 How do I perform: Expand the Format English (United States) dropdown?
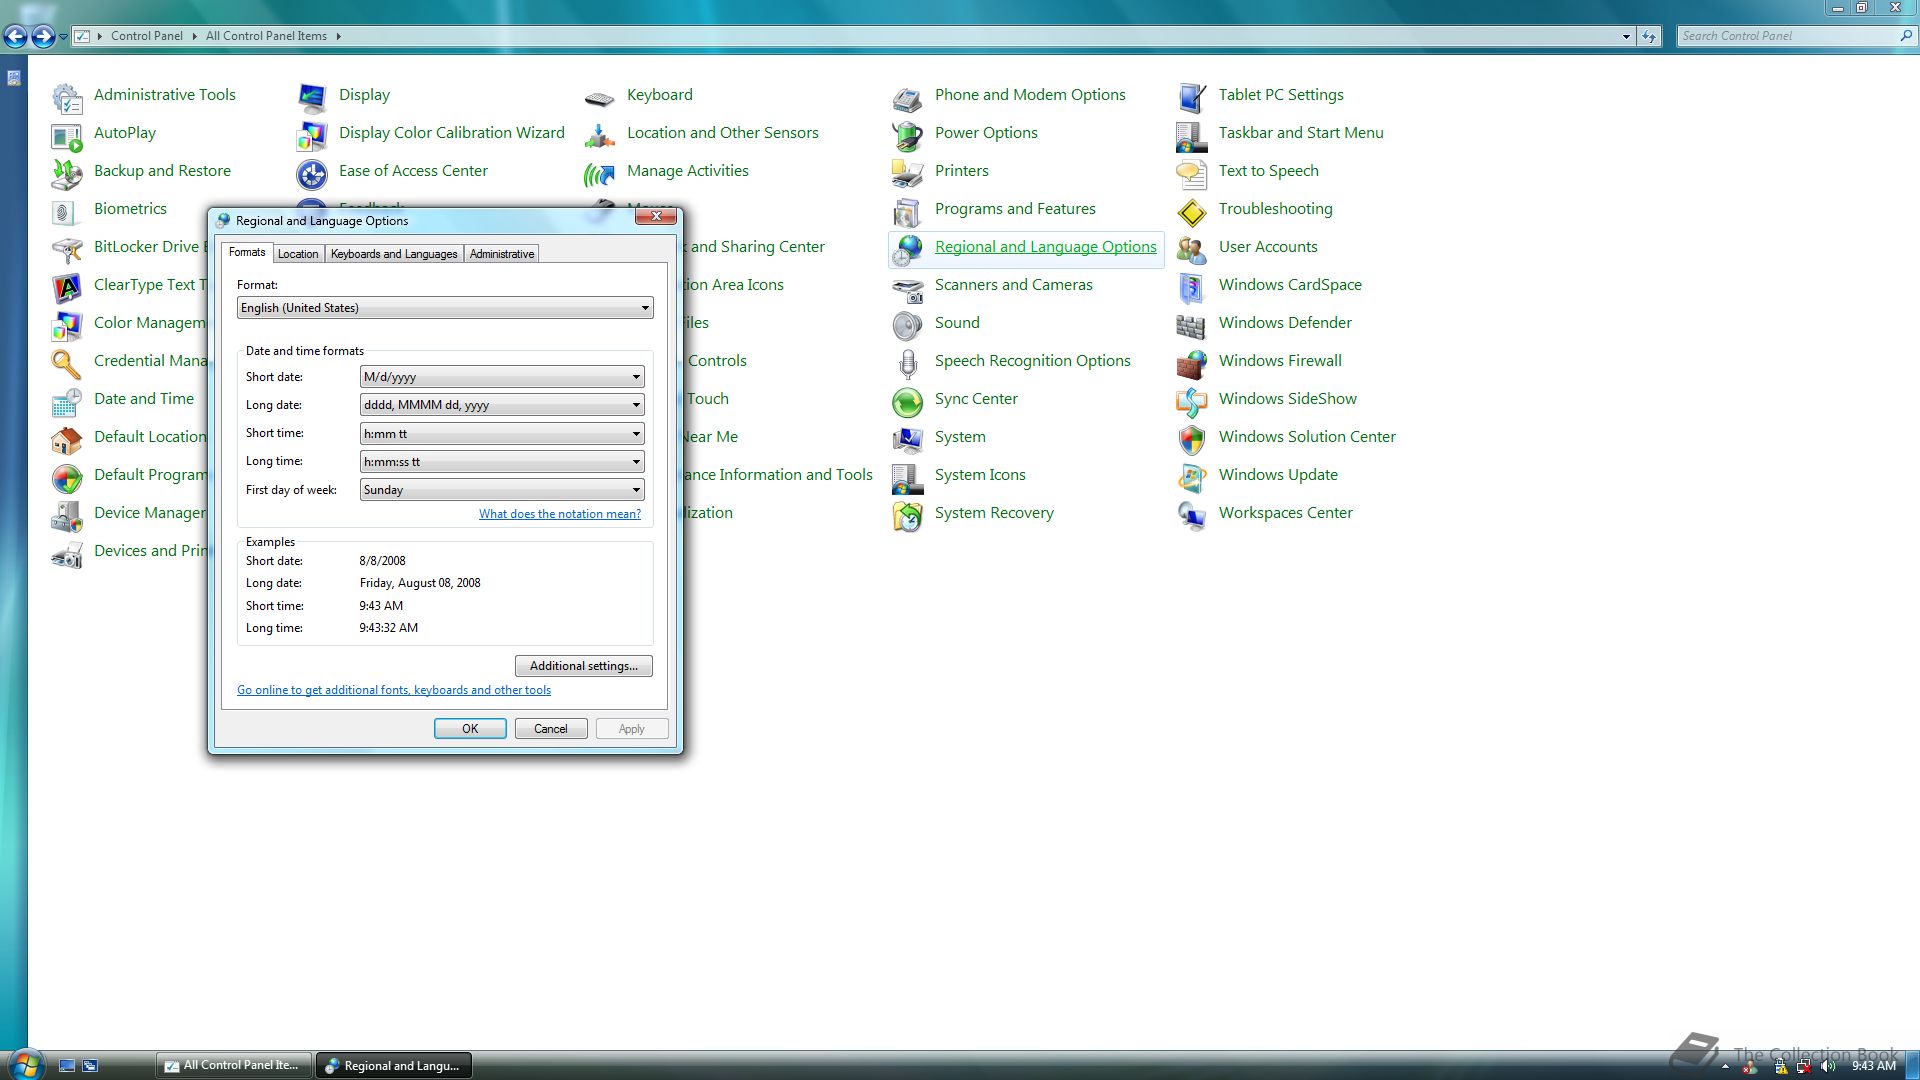[x=445, y=308]
